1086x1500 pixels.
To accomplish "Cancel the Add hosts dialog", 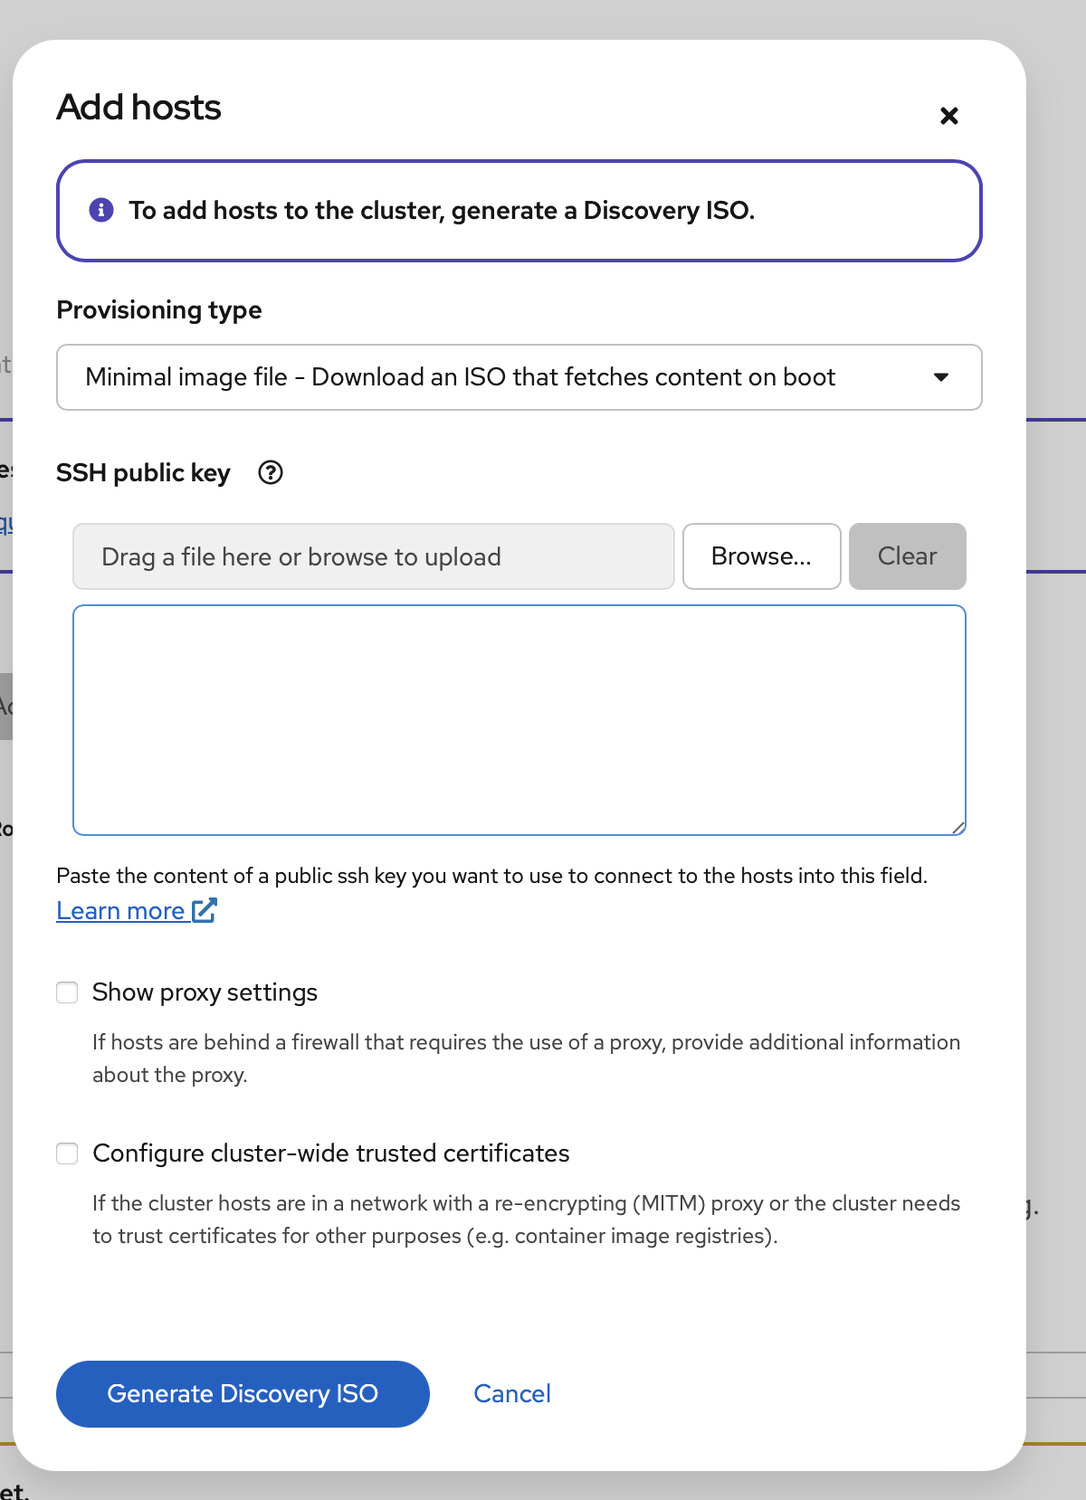I will click(x=512, y=1393).
